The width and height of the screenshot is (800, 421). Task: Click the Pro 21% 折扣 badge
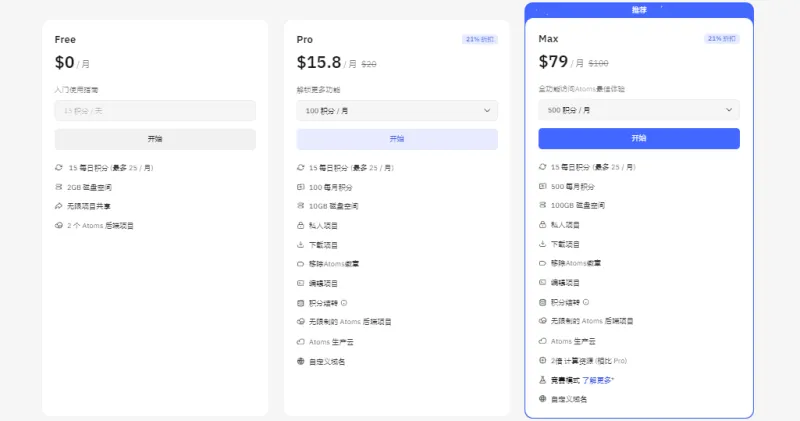click(x=480, y=39)
